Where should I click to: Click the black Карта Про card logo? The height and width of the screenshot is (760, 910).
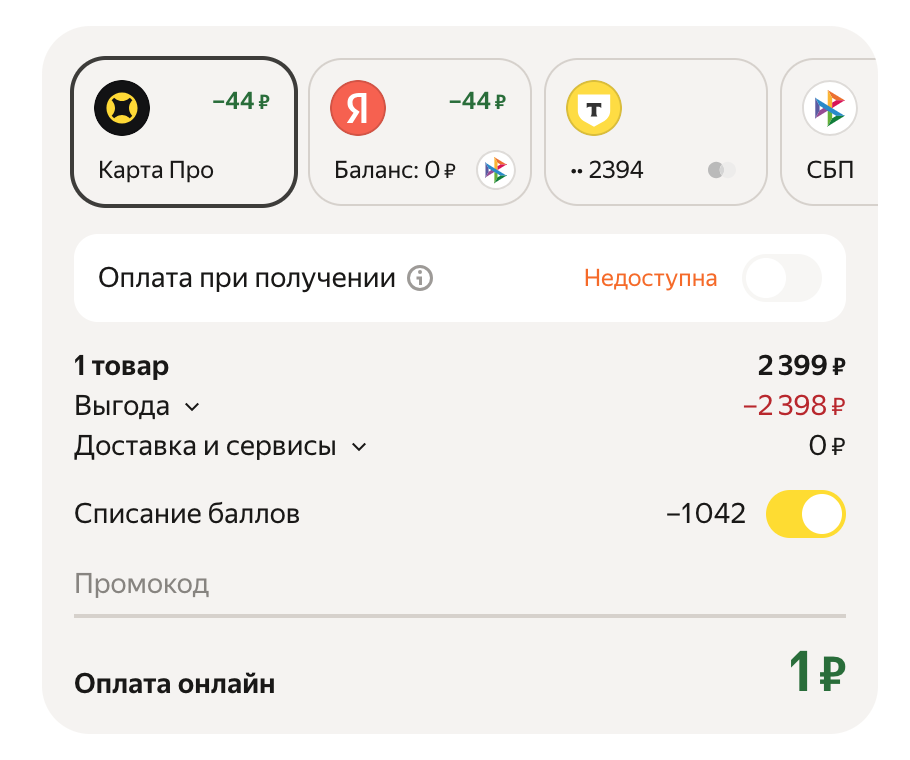[x=122, y=107]
